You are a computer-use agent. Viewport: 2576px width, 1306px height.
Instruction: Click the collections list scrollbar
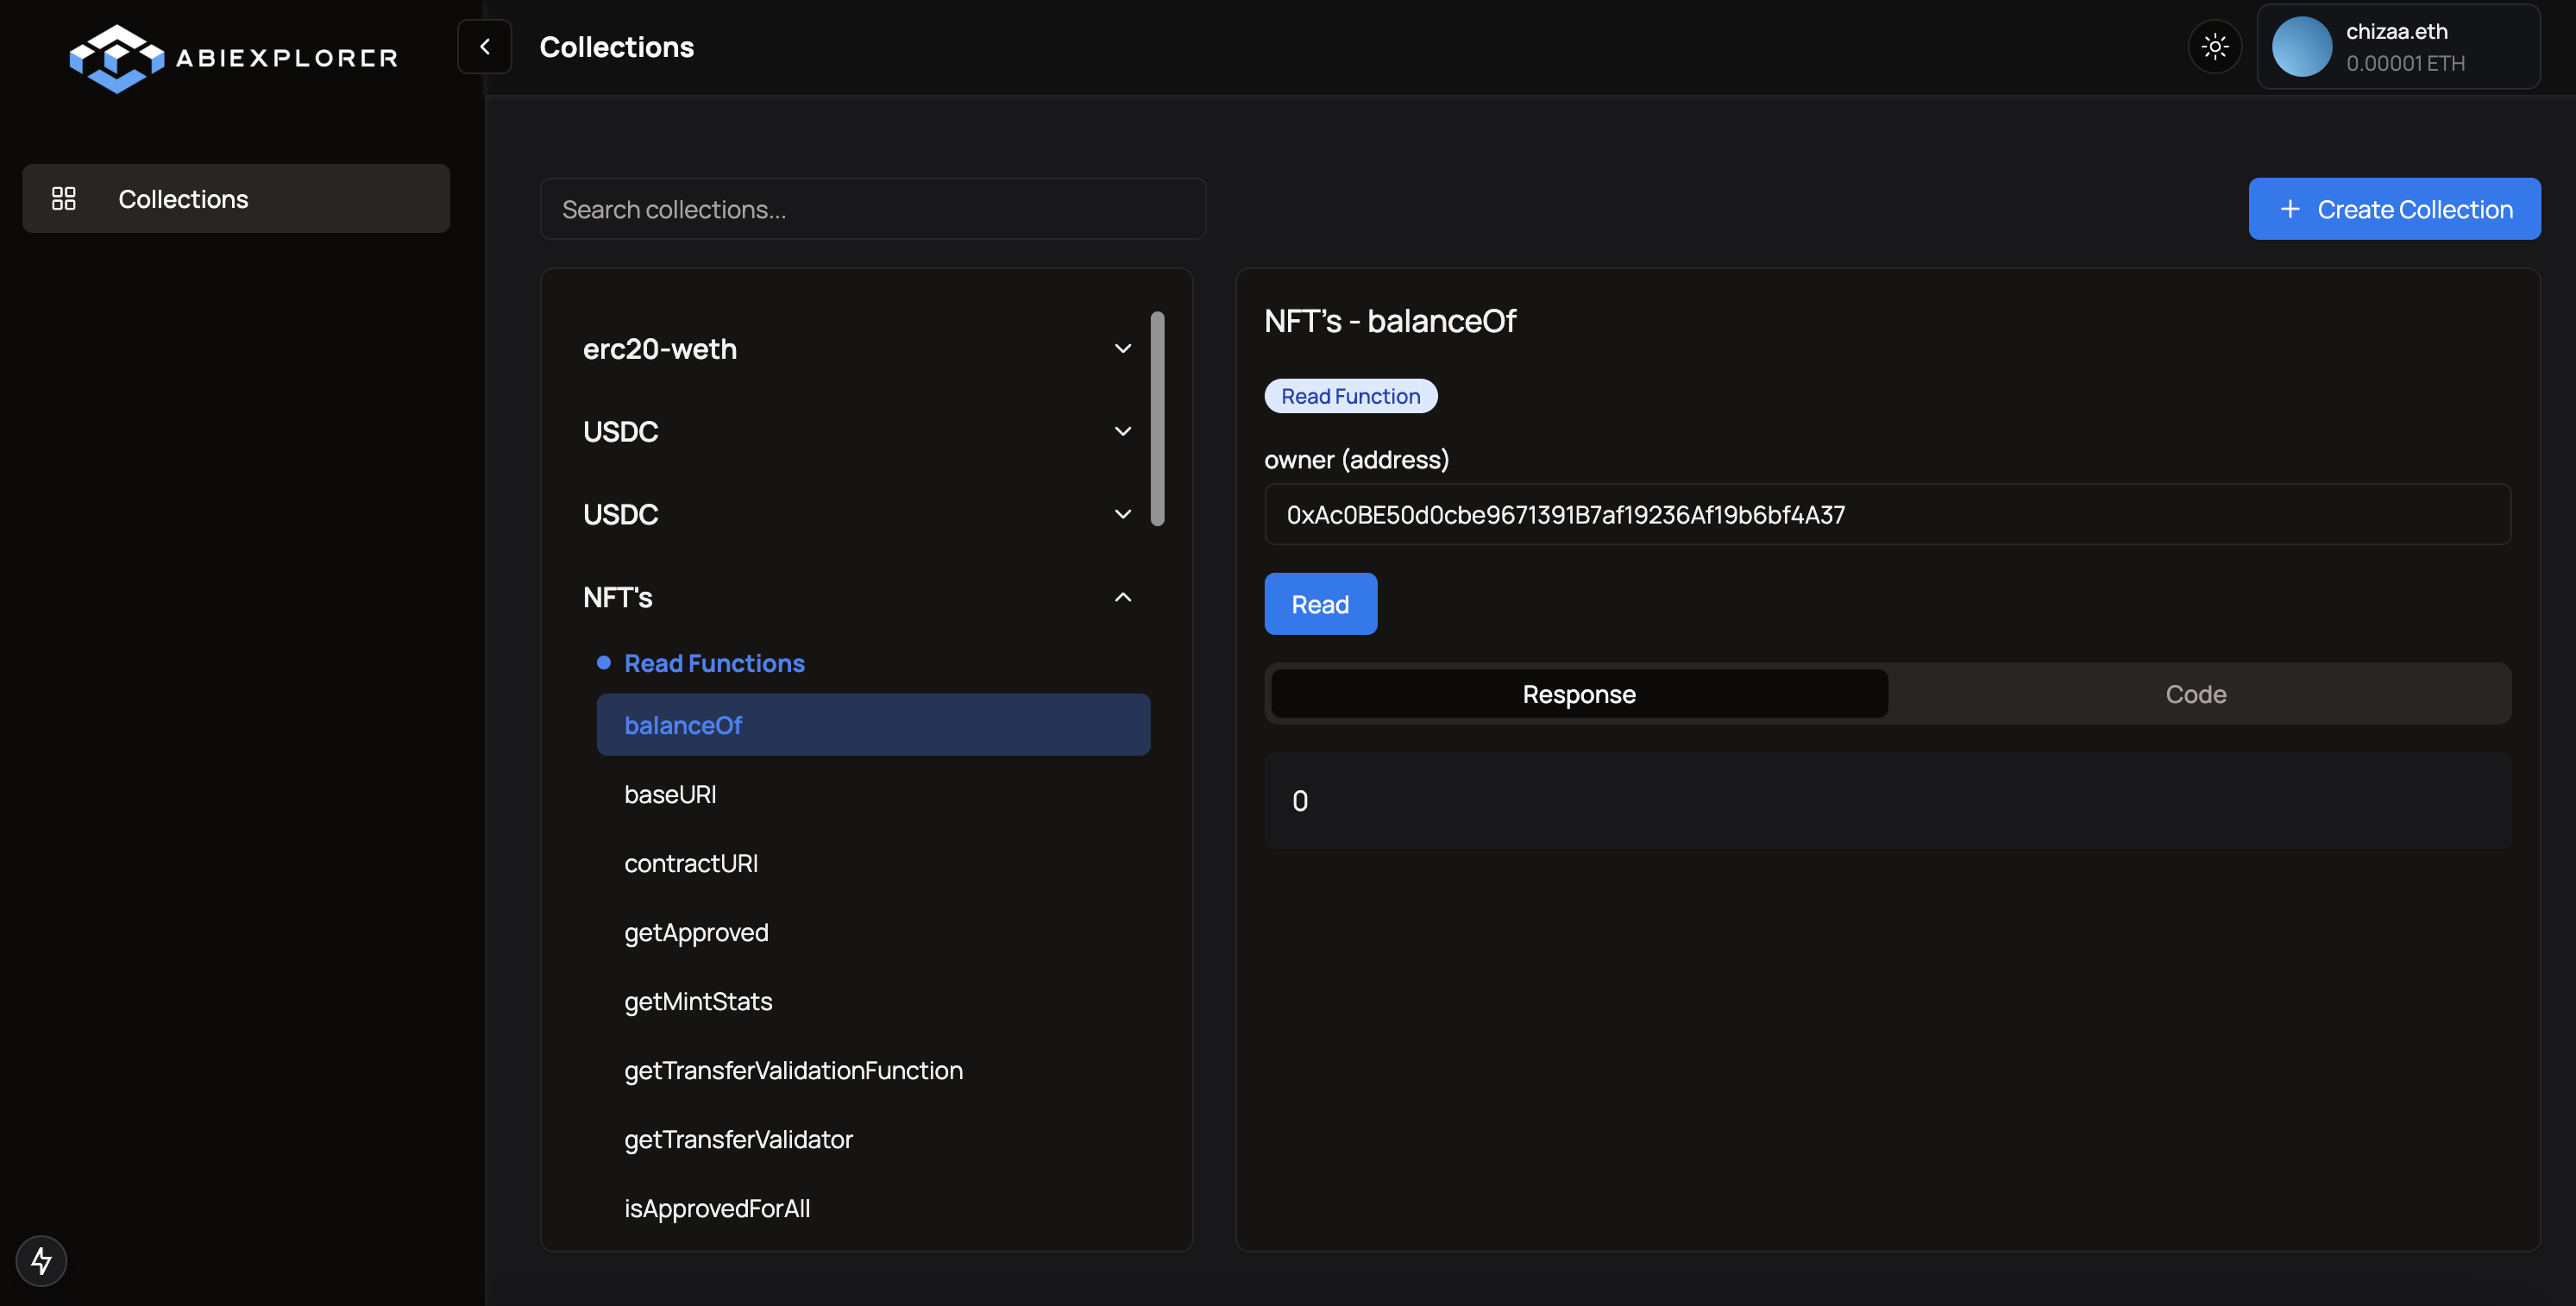(x=1157, y=419)
